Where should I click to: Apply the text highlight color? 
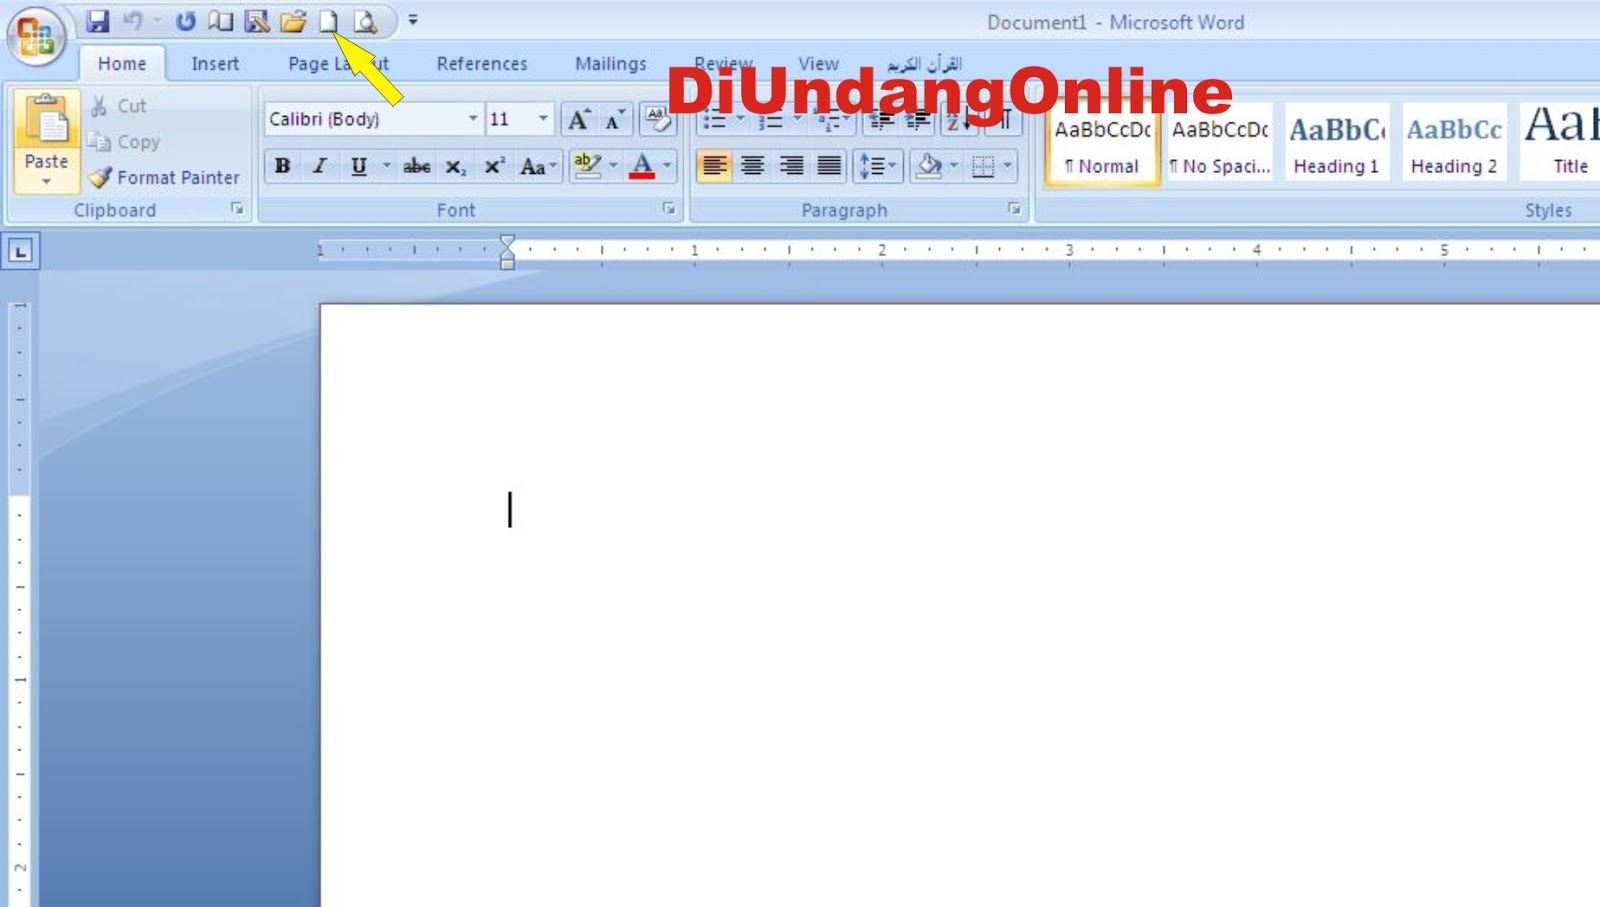click(588, 166)
